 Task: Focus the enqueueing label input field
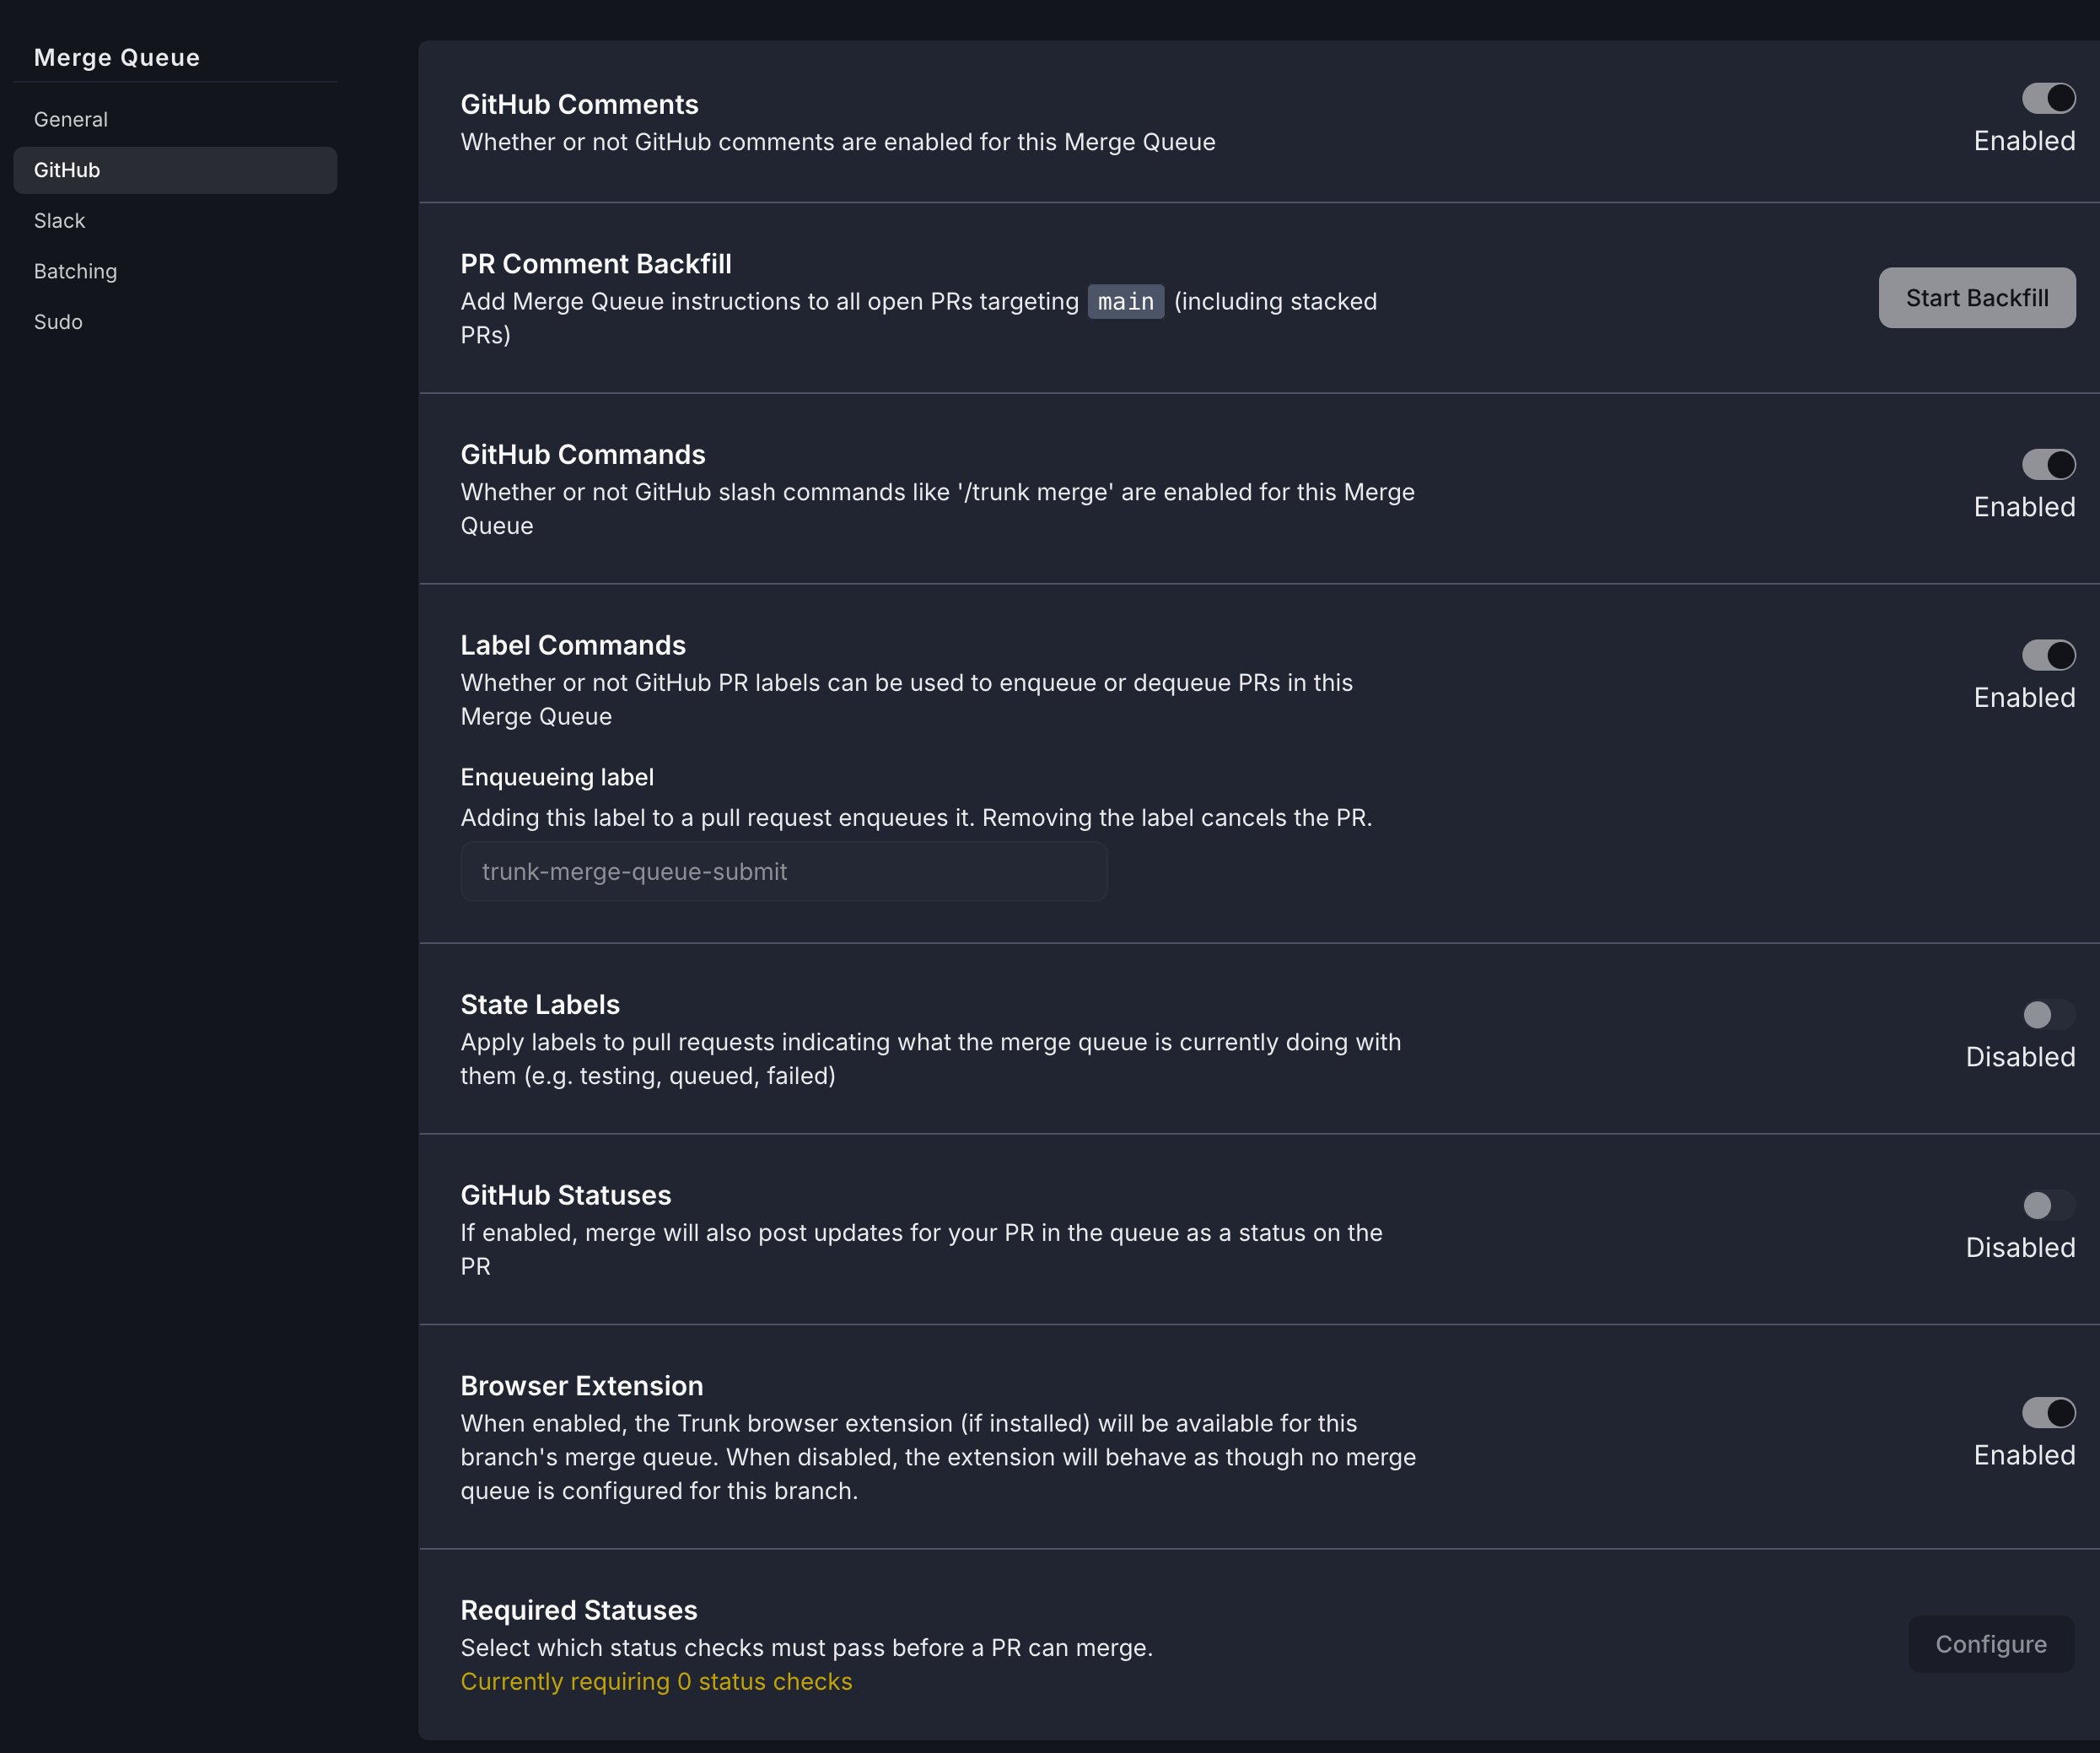pos(784,871)
